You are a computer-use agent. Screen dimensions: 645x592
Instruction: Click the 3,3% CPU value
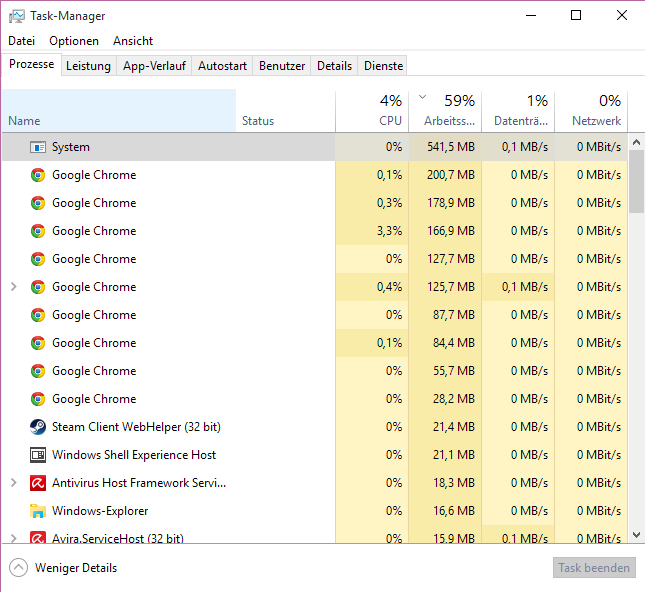[390, 231]
